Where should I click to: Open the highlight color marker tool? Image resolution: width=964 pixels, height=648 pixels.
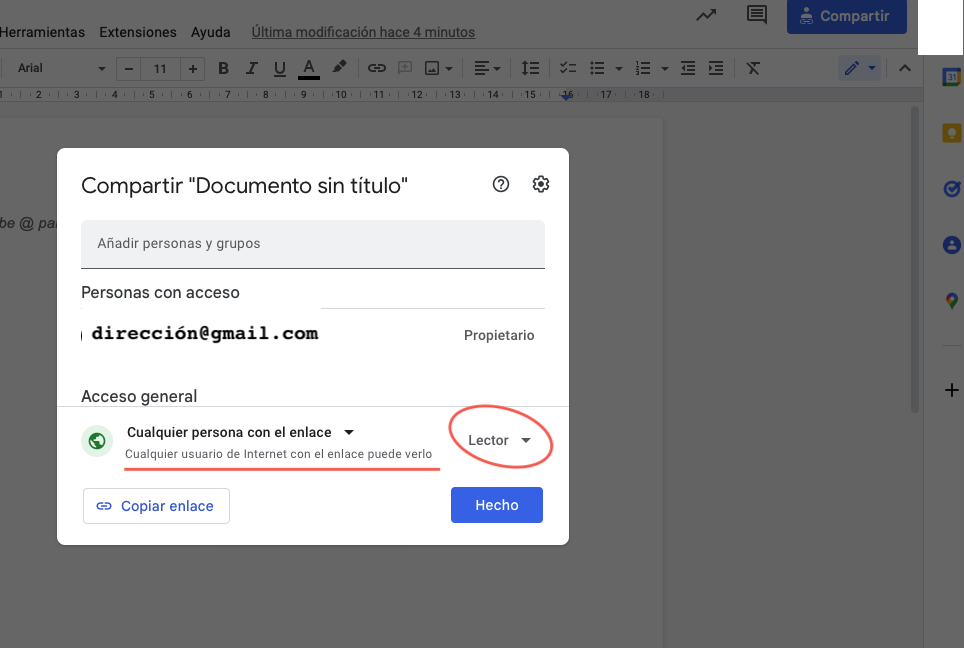tap(339, 67)
